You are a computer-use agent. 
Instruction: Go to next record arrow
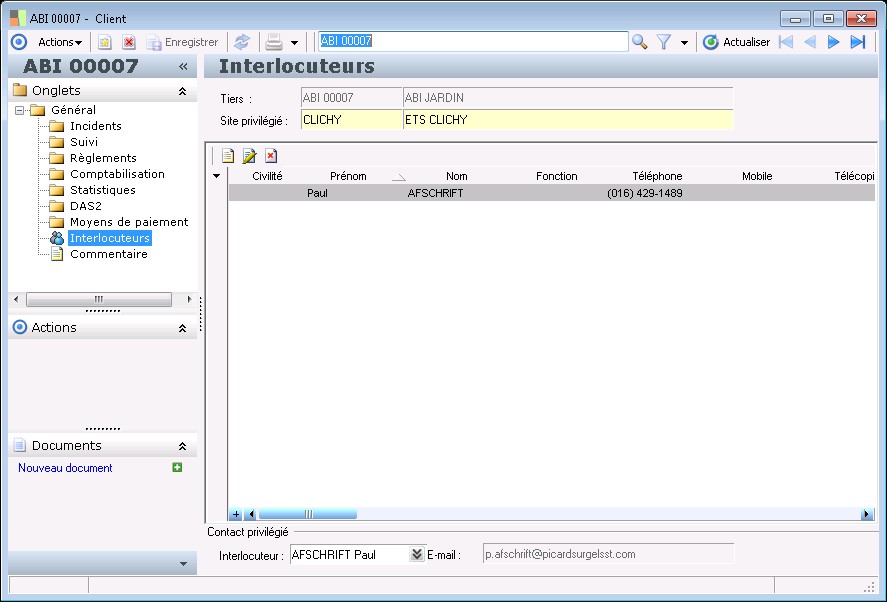pyautogui.click(x=833, y=42)
